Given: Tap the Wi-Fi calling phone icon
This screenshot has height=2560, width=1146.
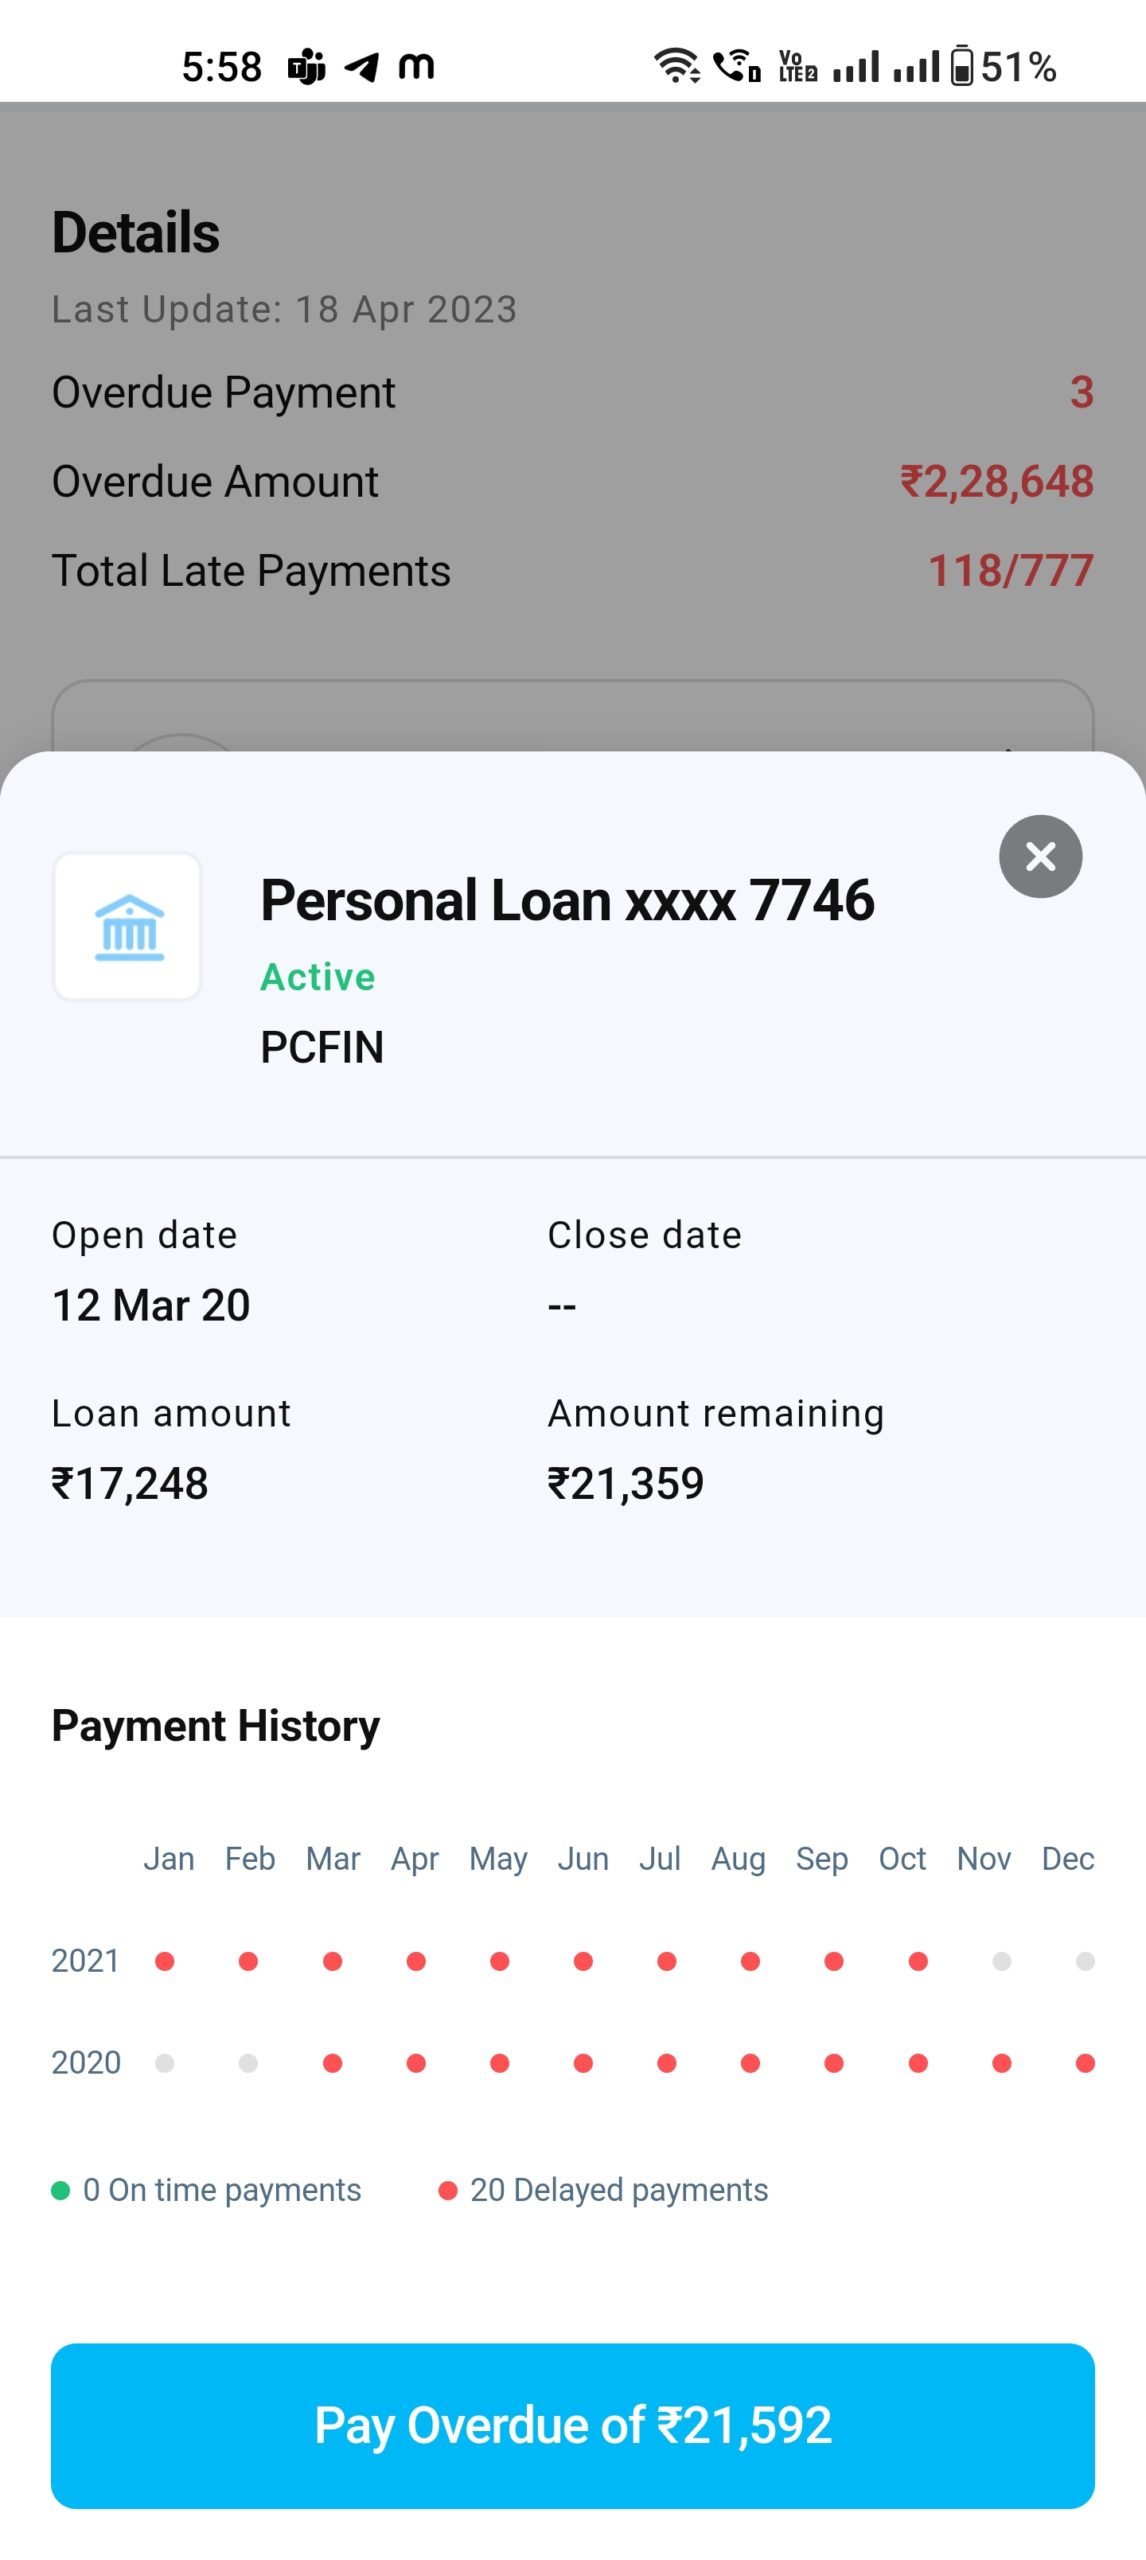Looking at the screenshot, I should point(737,66).
